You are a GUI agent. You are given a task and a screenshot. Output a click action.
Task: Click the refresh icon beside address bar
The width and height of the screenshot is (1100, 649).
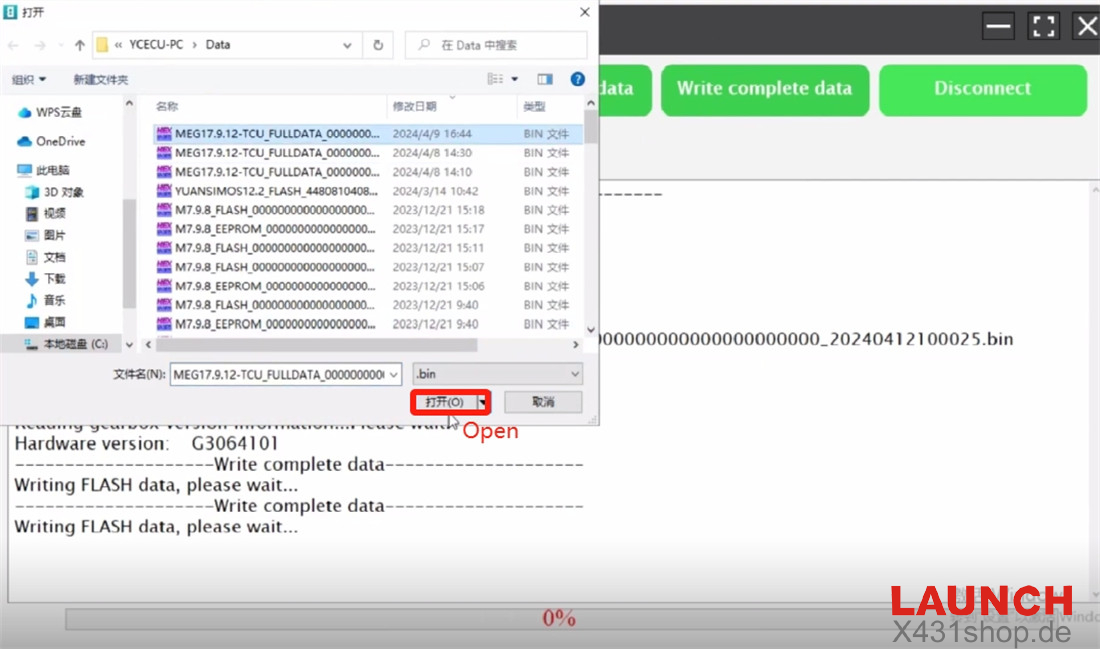point(378,45)
